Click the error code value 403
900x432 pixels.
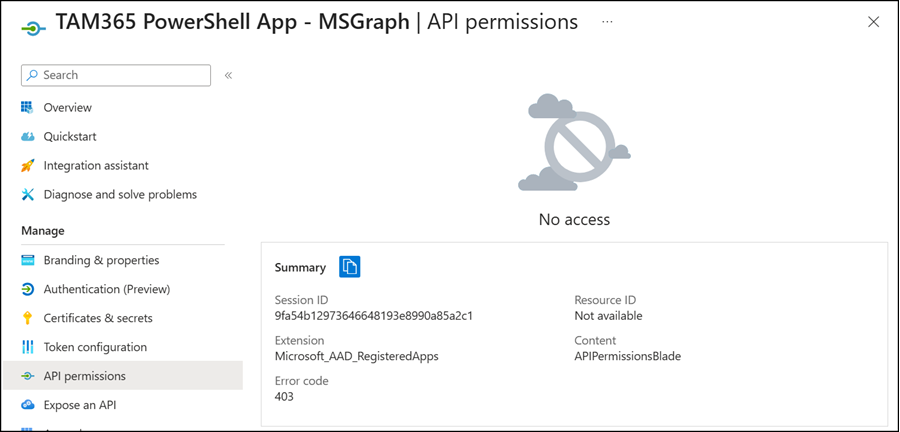click(284, 396)
